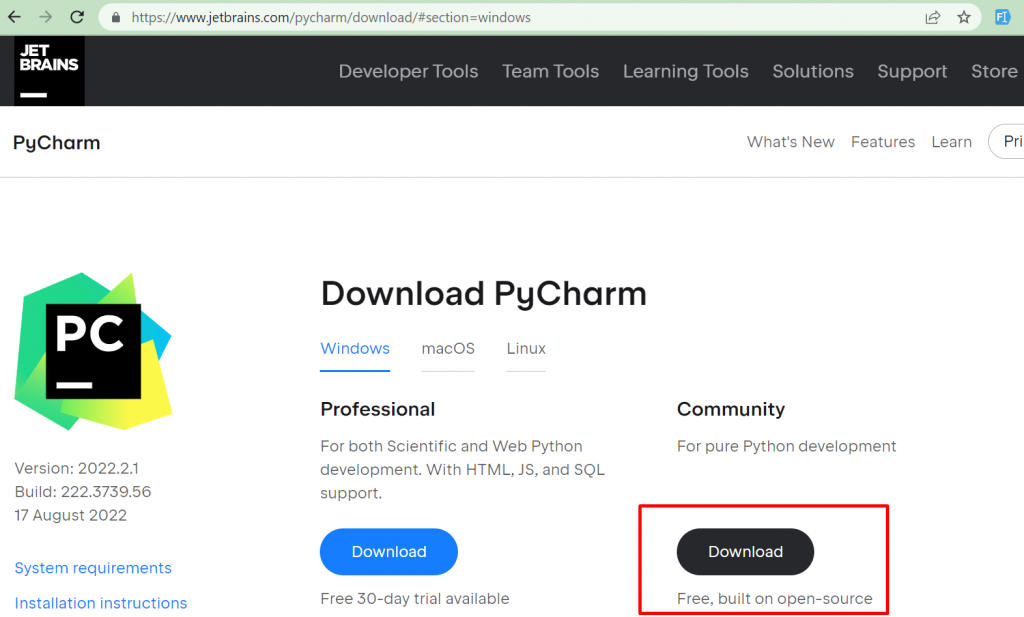The width and height of the screenshot is (1024, 617).
Task: Open the Developer Tools menu
Action: pyautogui.click(x=408, y=71)
